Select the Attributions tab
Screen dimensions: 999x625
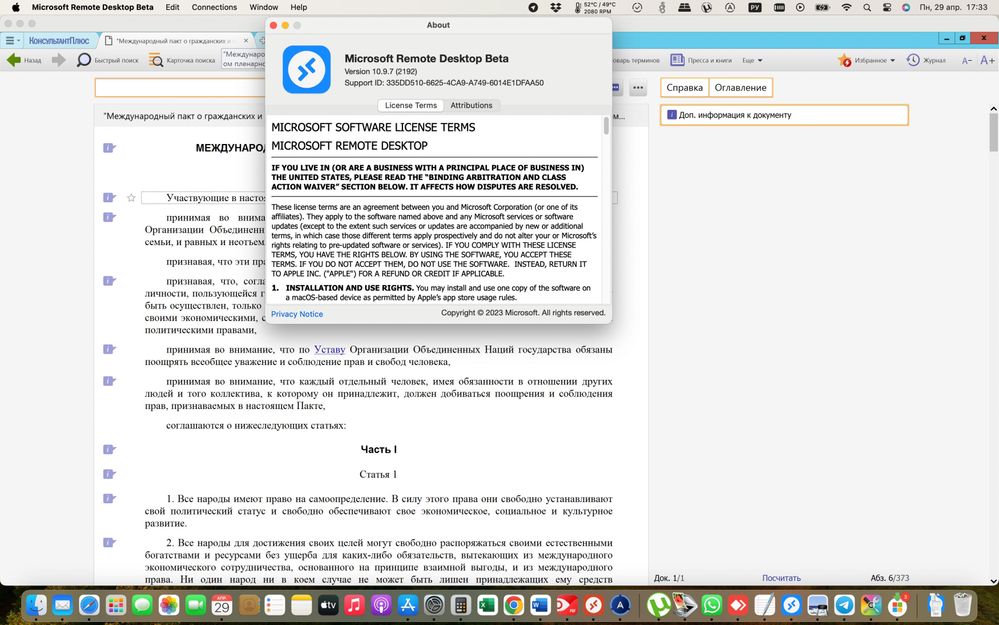point(471,105)
